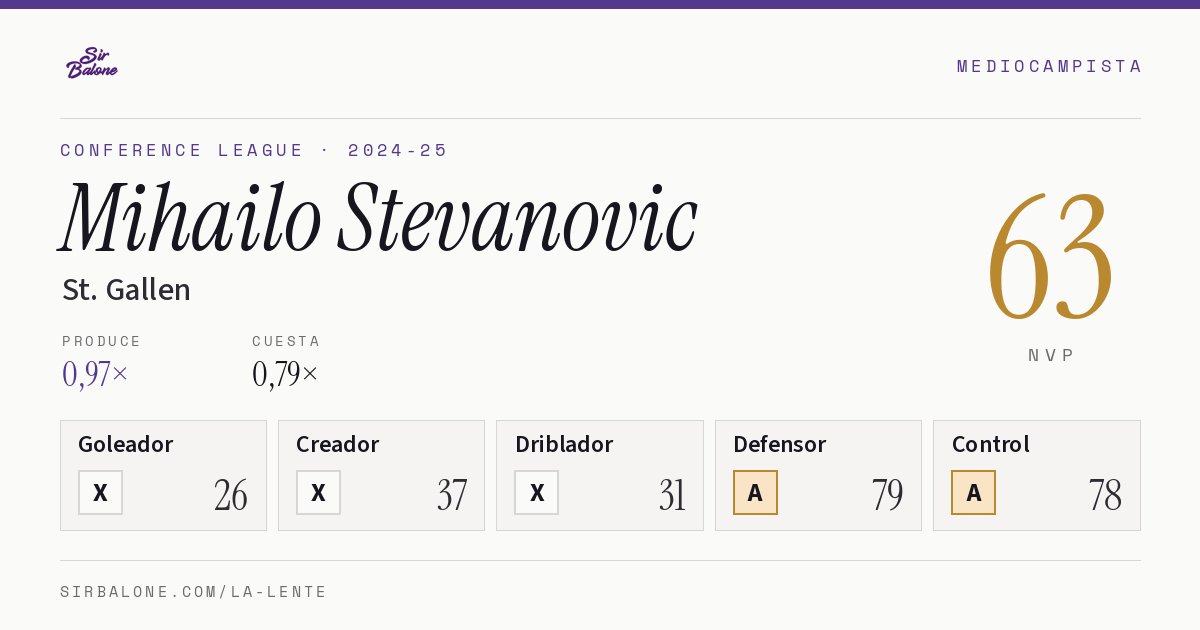
Task: Click the Driblador card title
Action: click(x=564, y=444)
